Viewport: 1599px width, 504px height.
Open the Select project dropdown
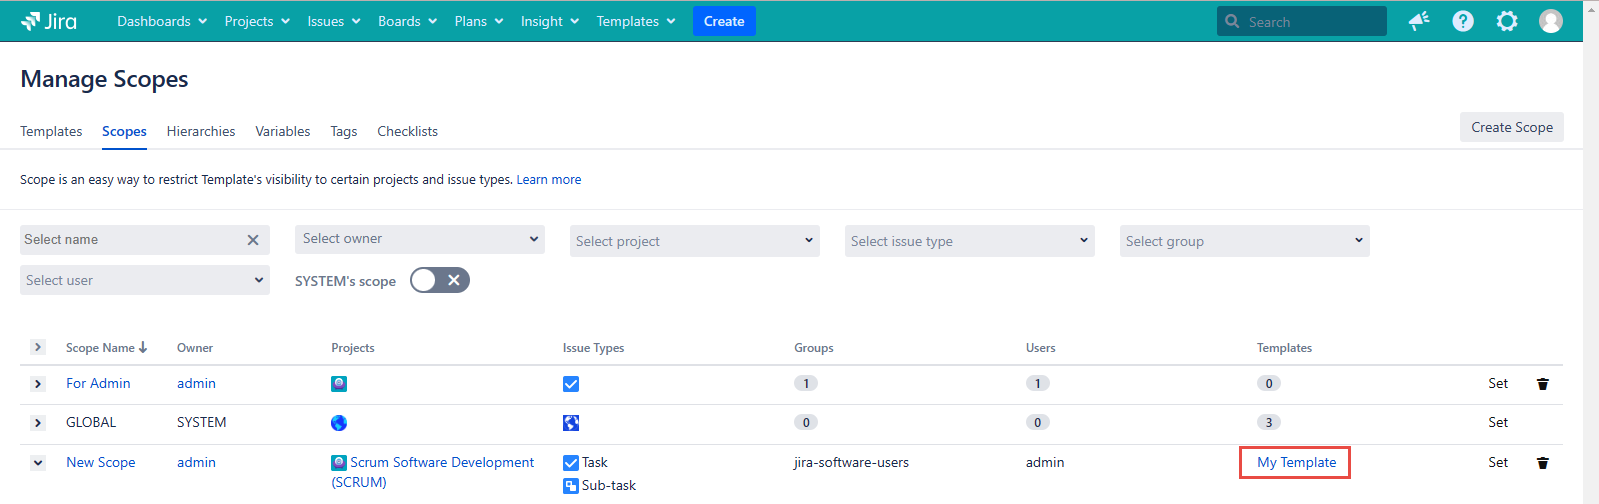coord(694,241)
